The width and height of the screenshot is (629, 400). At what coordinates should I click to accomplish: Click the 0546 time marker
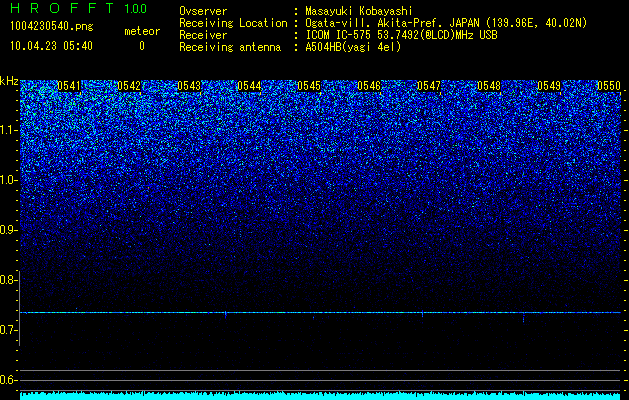coord(369,86)
